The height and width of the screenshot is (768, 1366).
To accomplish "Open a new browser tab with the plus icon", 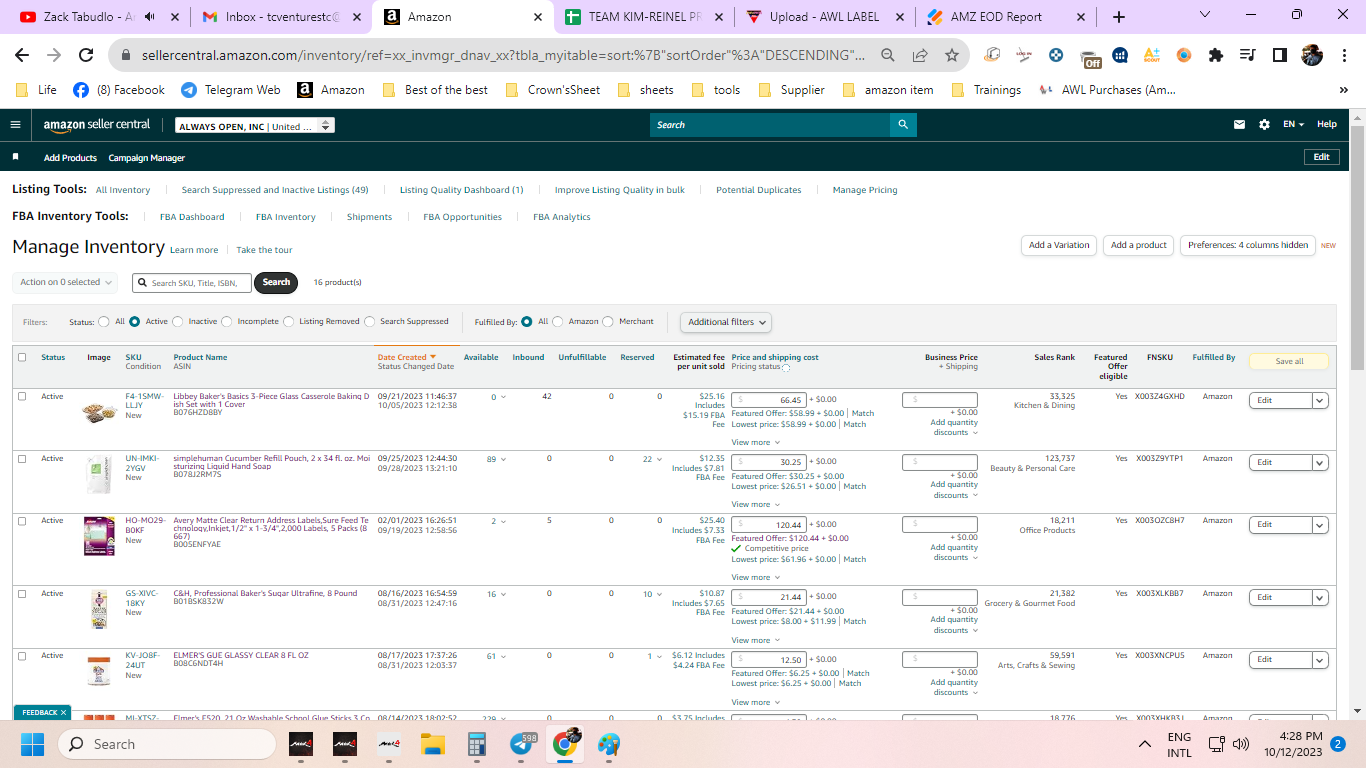I will coord(1119,17).
